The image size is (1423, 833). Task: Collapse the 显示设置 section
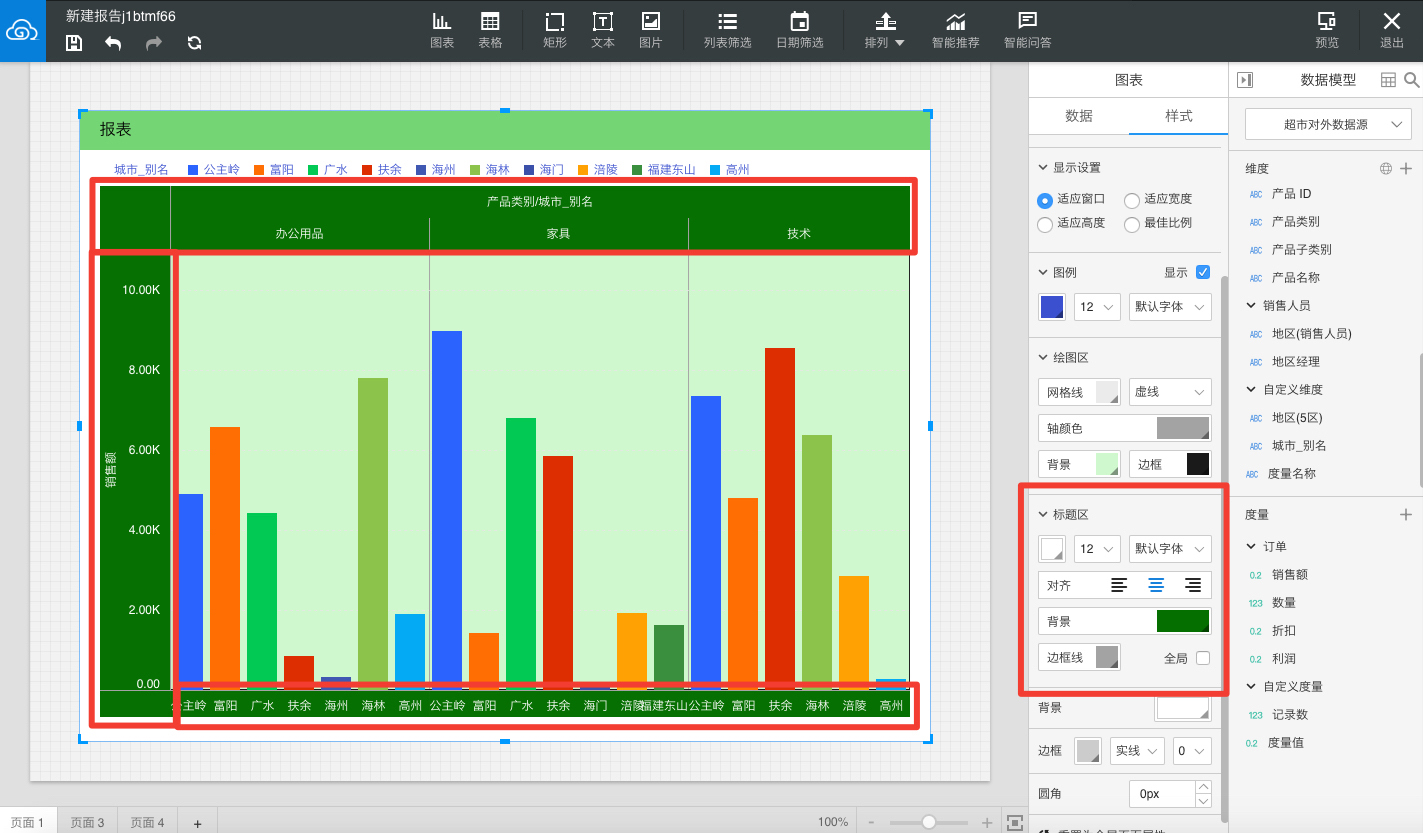point(1043,167)
